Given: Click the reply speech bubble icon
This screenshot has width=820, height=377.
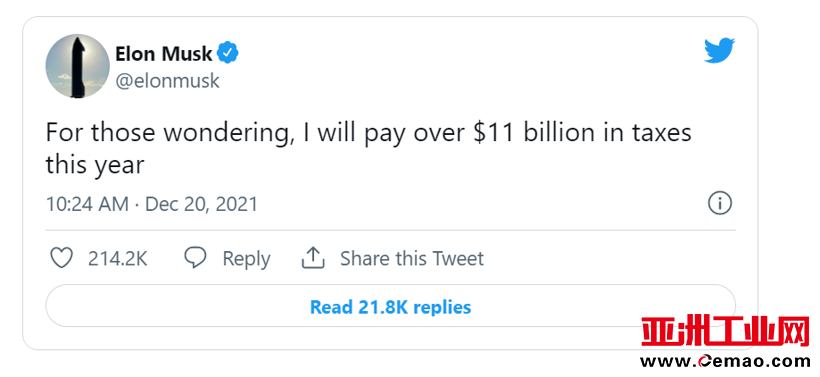Looking at the screenshot, I should (x=196, y=258).
